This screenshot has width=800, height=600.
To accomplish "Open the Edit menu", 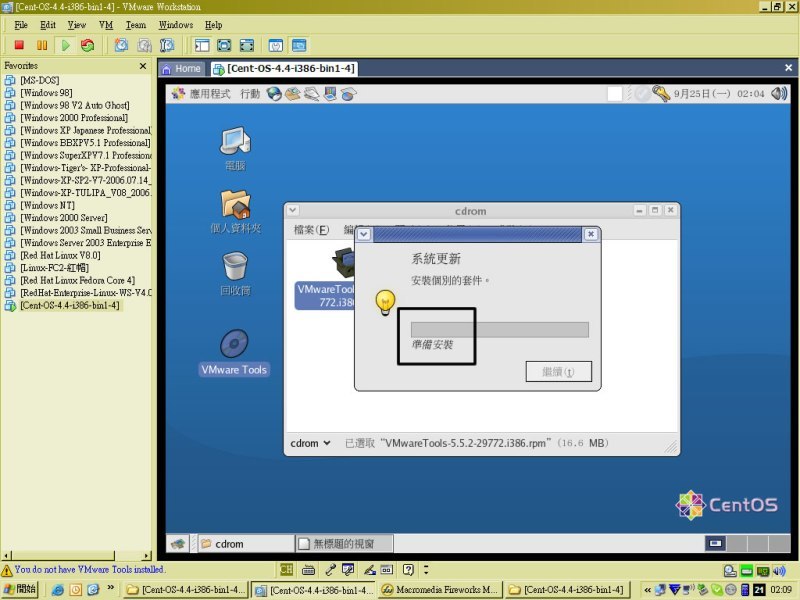I will 48,25.
